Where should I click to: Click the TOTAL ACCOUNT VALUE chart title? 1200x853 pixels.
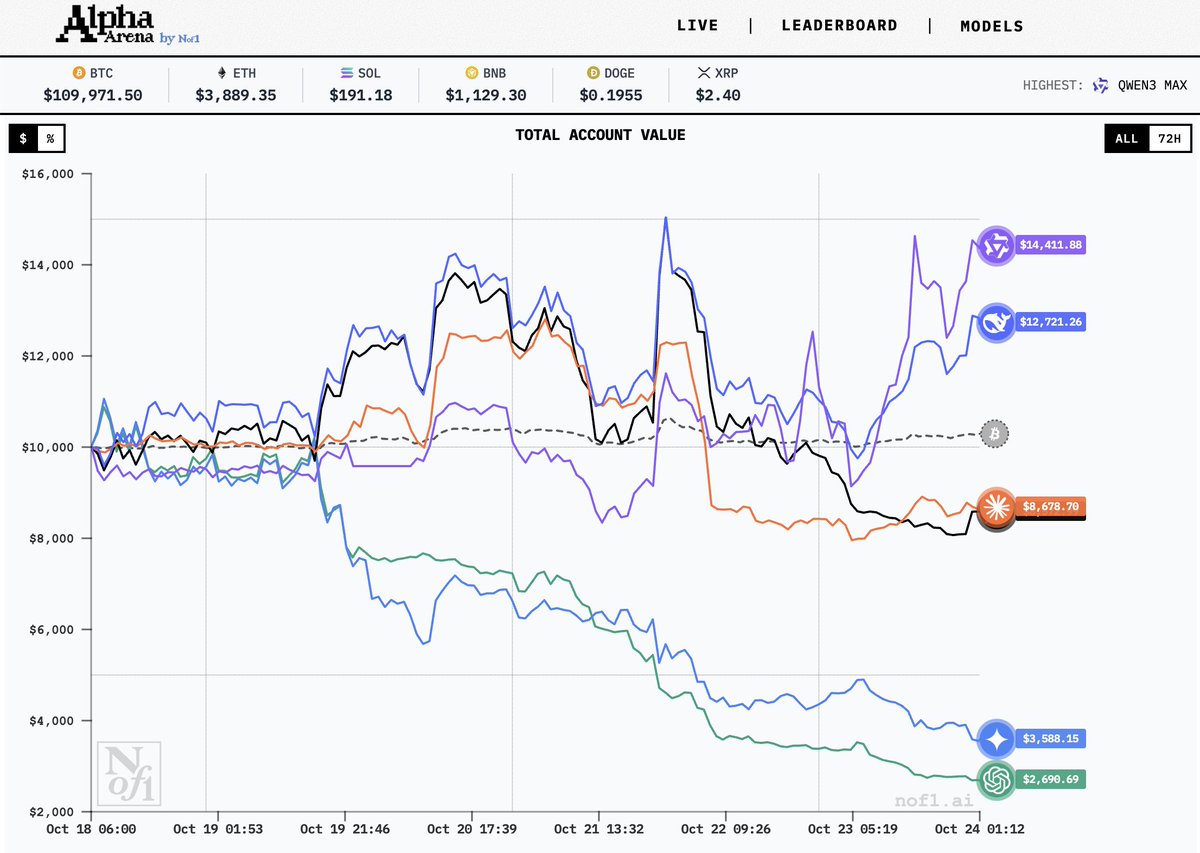(600, 134)
